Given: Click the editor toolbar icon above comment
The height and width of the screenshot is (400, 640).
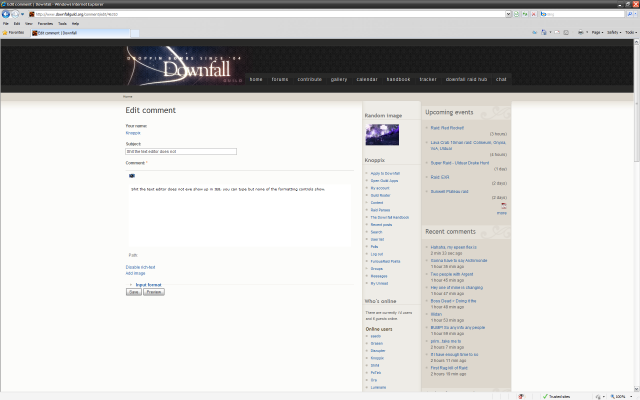Looking at the screenshot, I should (132, 176).
